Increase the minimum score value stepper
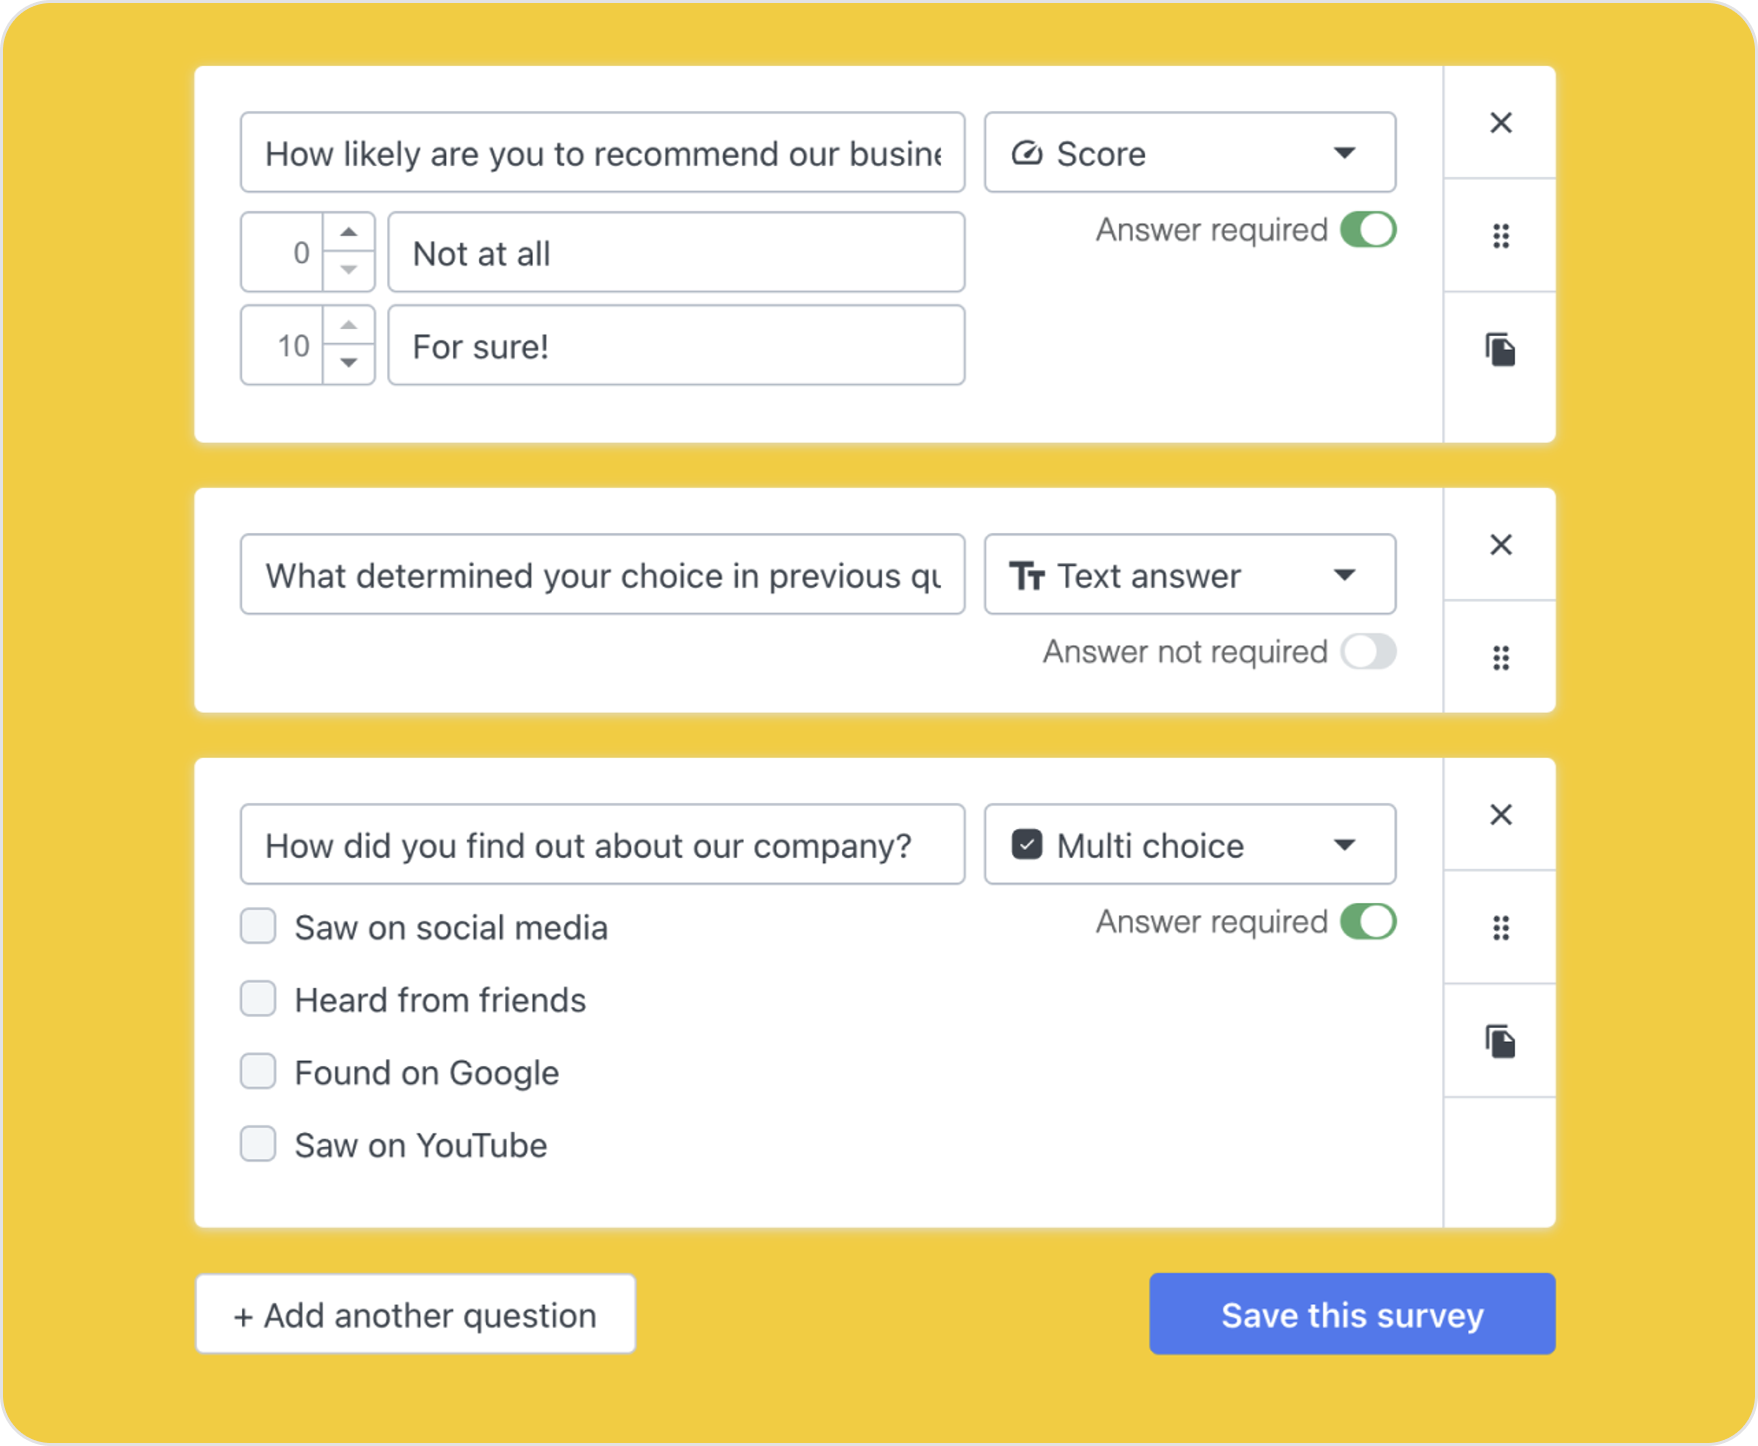 349,233
